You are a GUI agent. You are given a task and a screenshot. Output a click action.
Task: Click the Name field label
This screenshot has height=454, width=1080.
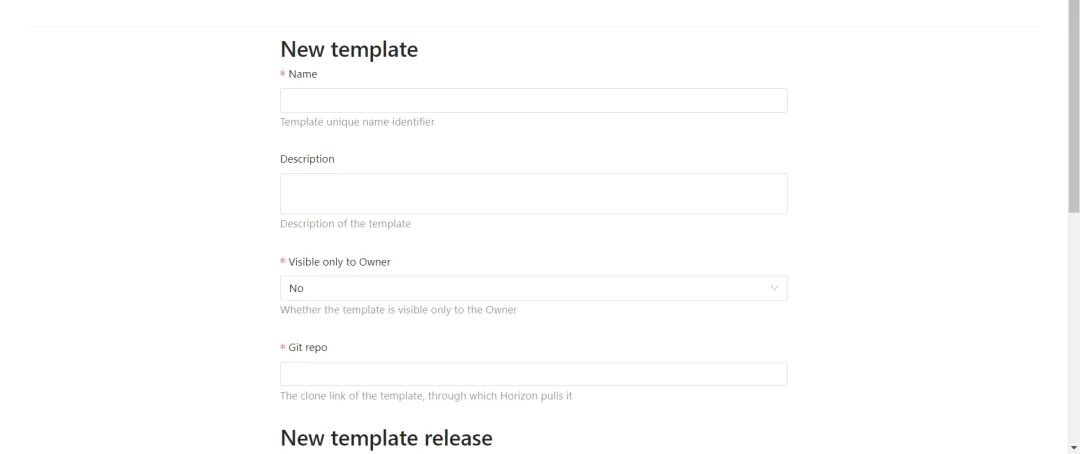click(303, 74)
